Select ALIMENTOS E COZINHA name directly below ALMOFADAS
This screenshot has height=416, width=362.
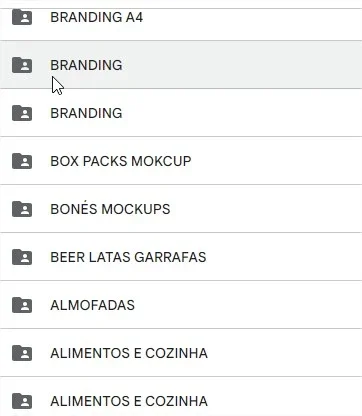[129, 353]
